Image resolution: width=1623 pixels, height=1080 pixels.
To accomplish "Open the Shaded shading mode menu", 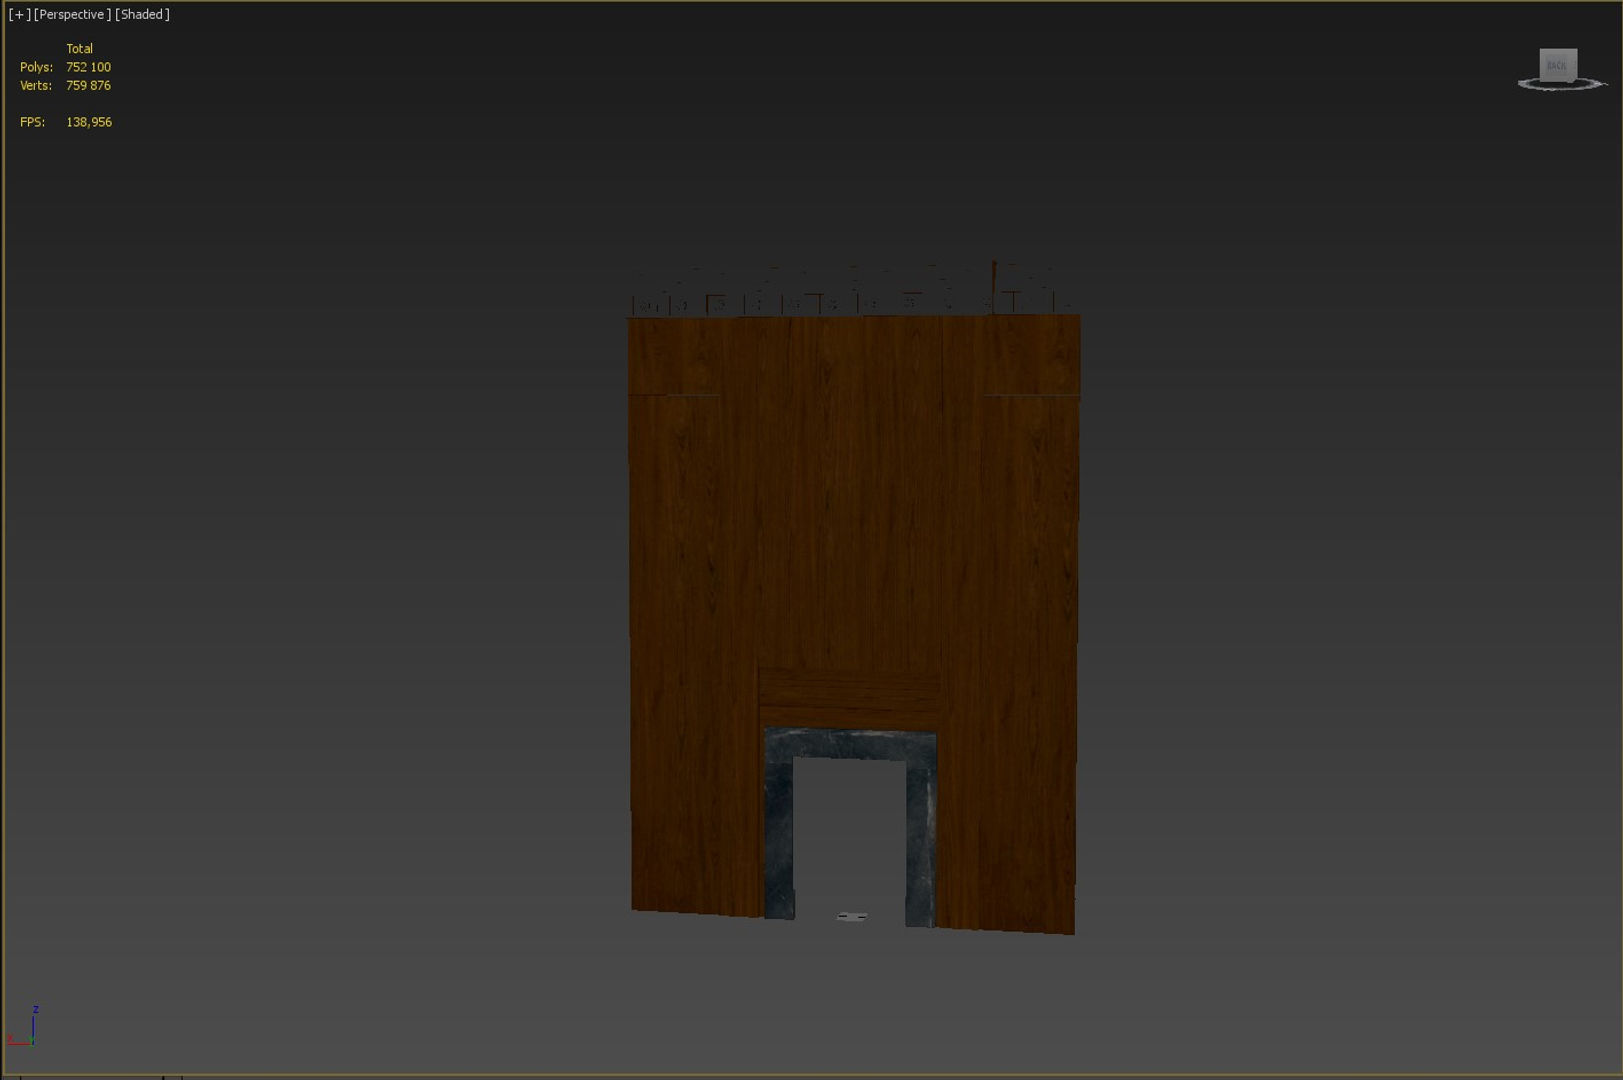I will pos(142,15).
